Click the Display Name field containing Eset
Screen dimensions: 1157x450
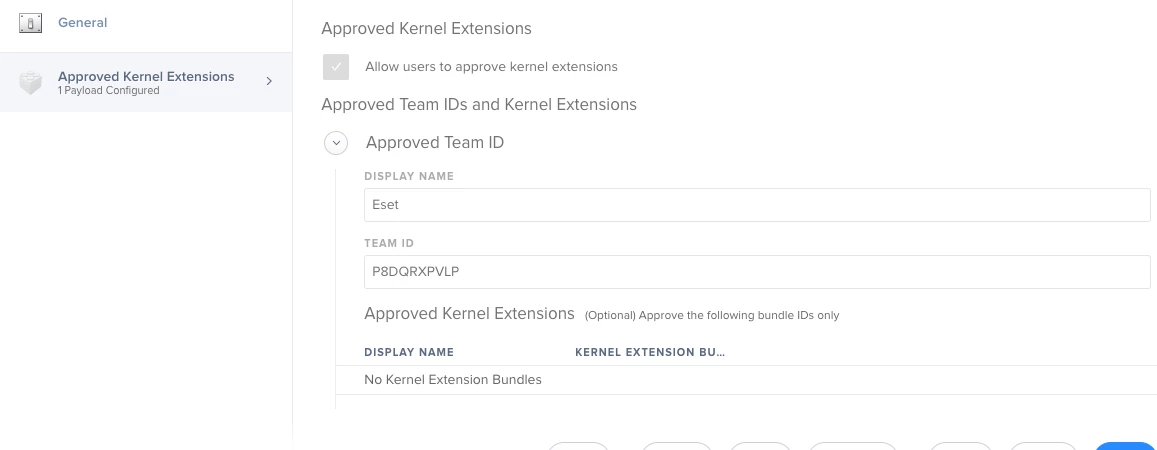(757, 205)
